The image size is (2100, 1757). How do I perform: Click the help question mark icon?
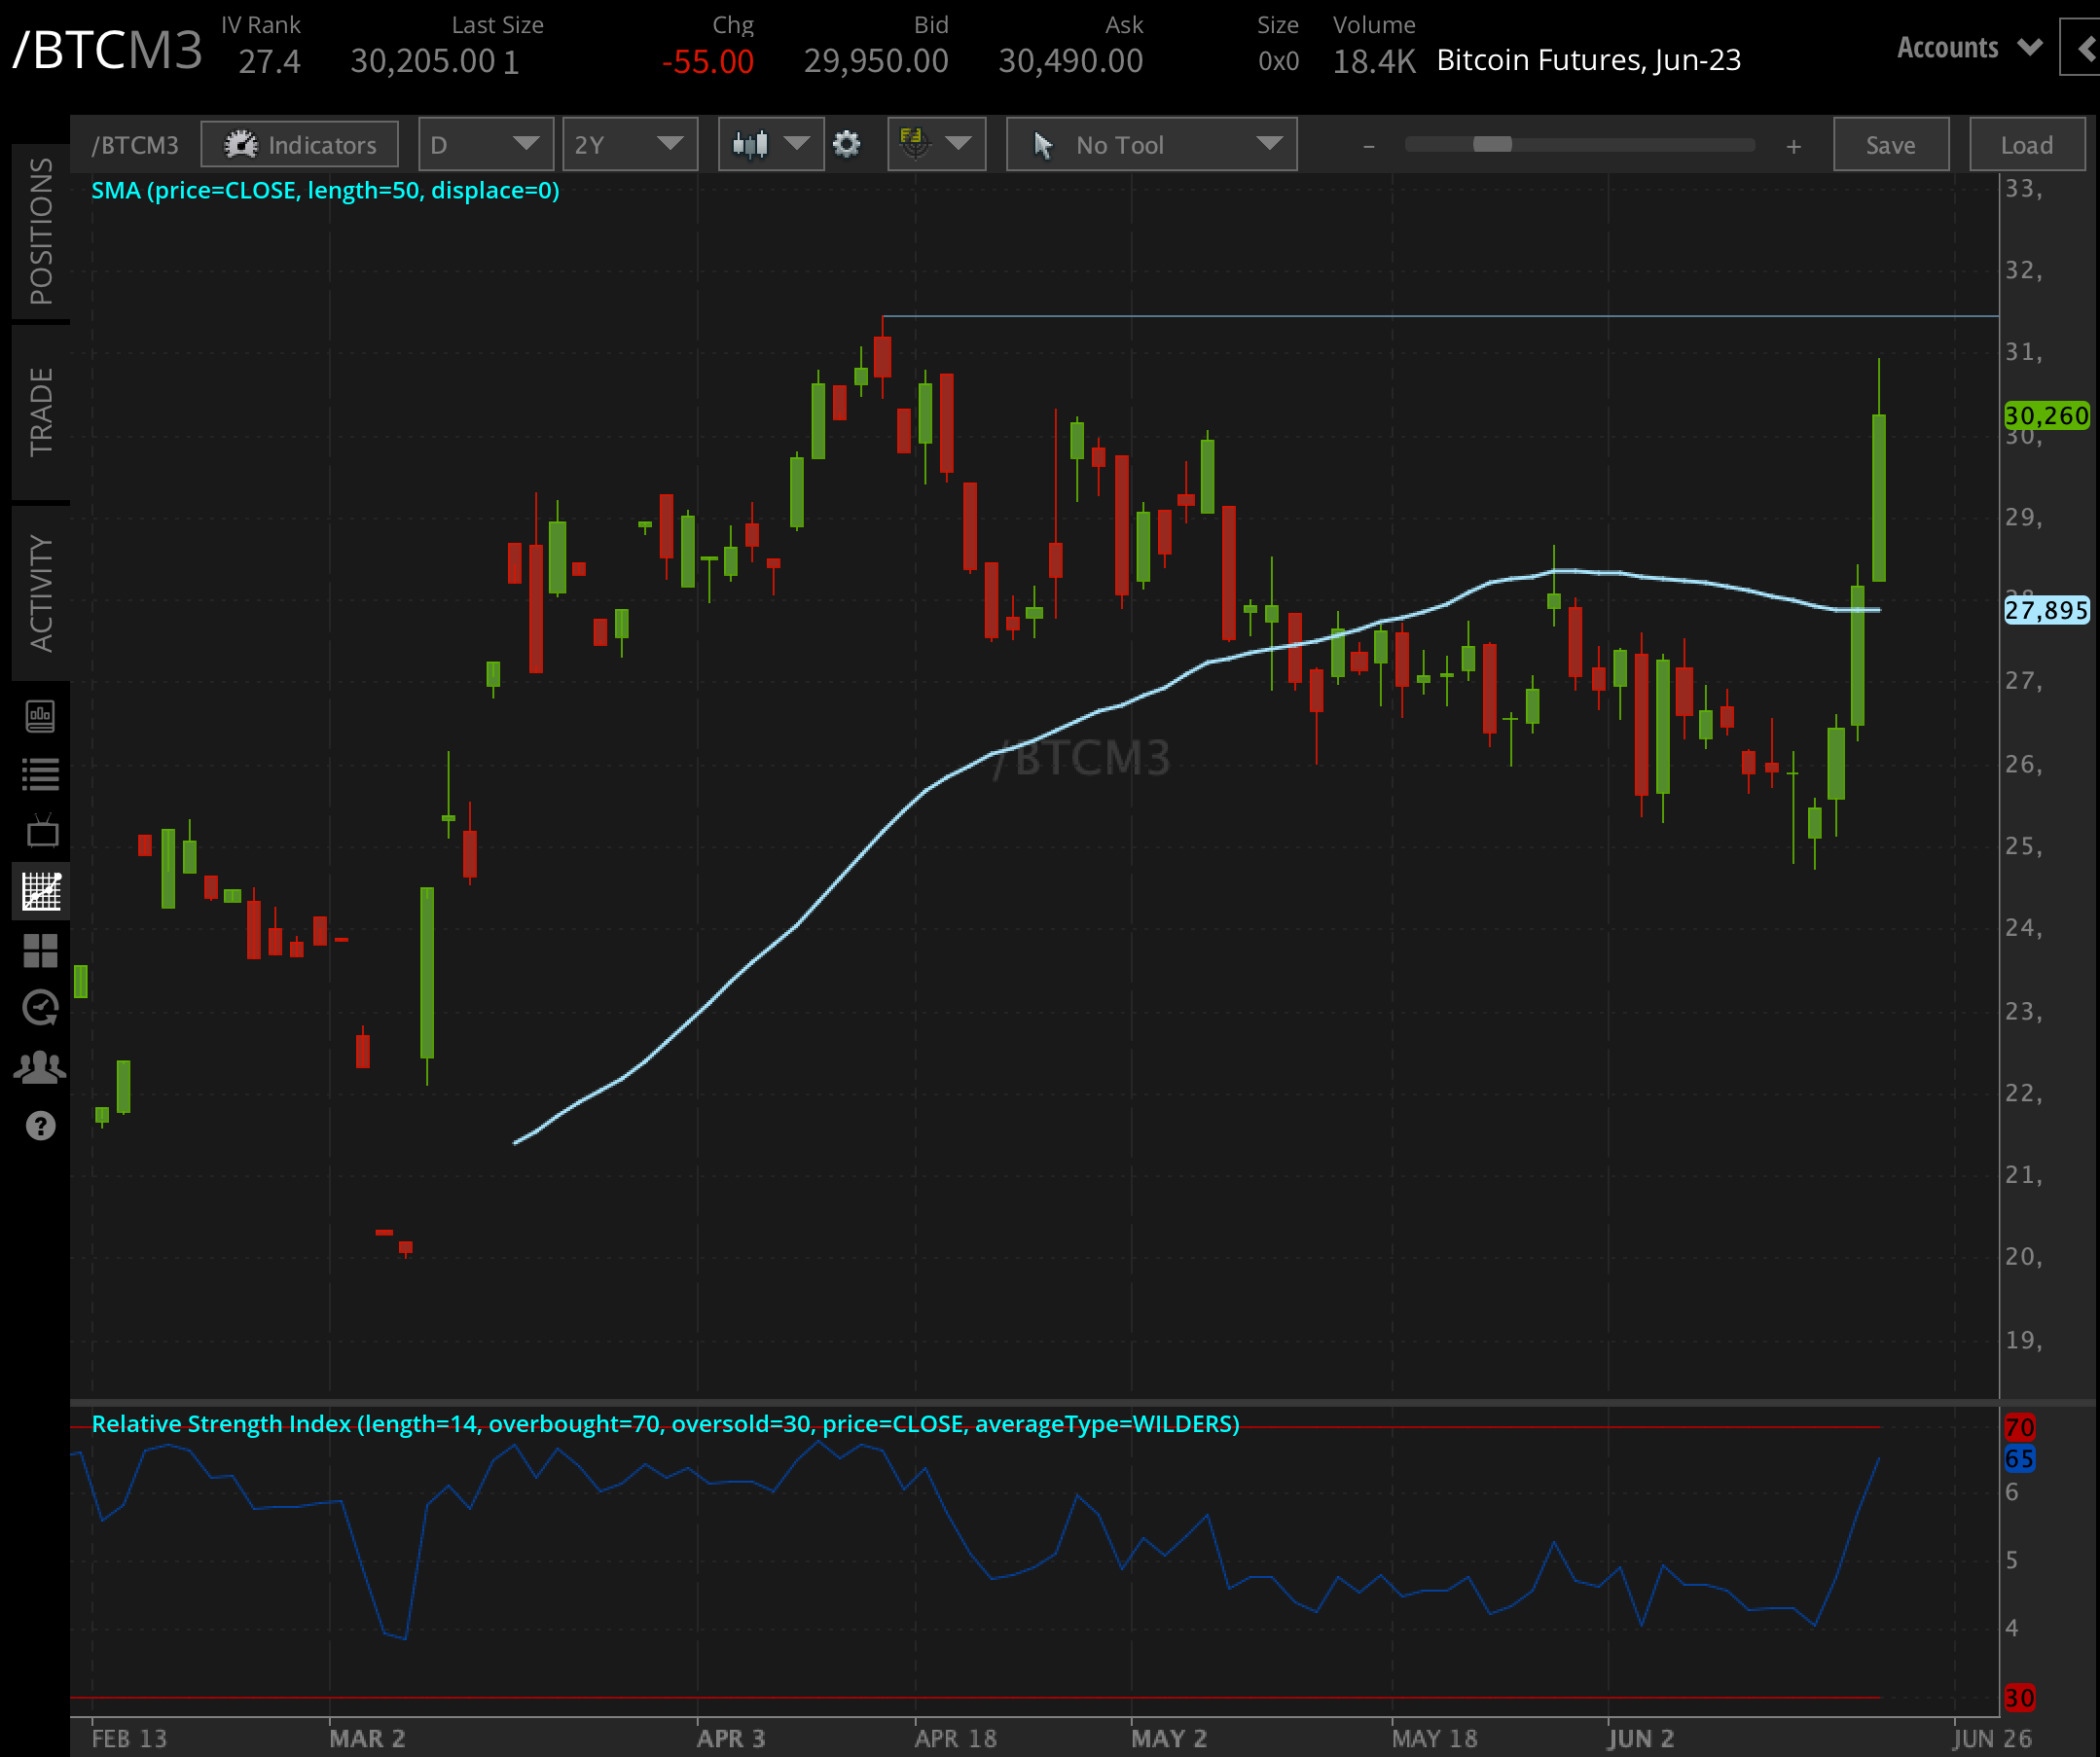point(40,1126)
